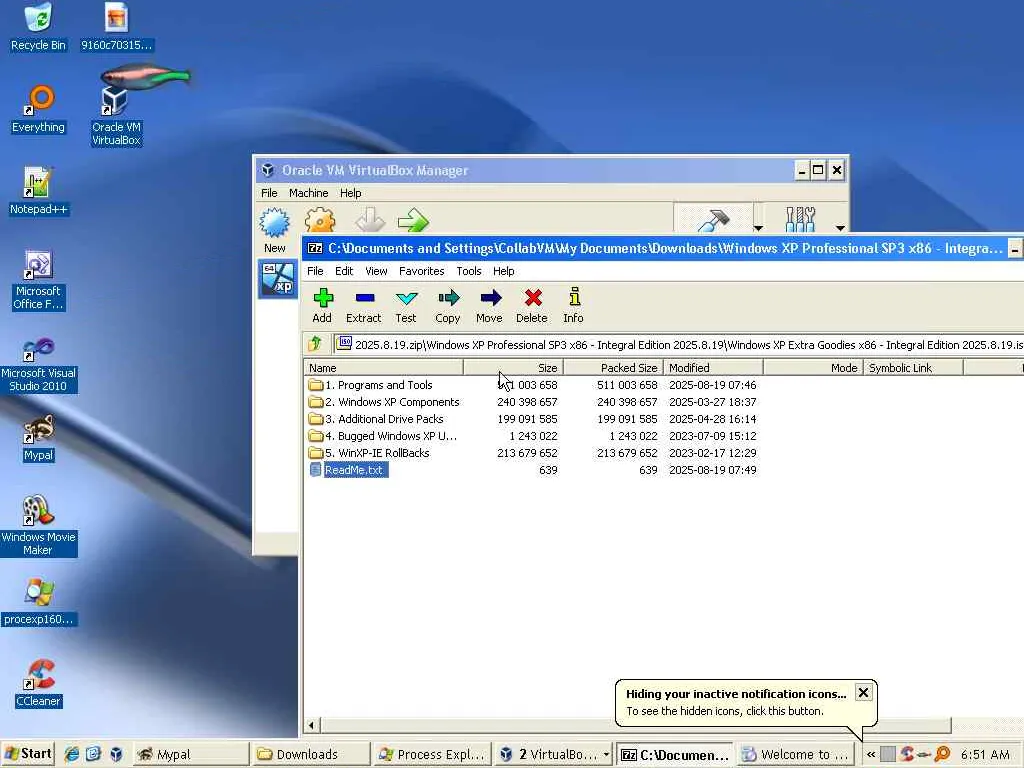Select the procexp160 desktop icon
Viewport: 1024px width, 768px height.
39,602
